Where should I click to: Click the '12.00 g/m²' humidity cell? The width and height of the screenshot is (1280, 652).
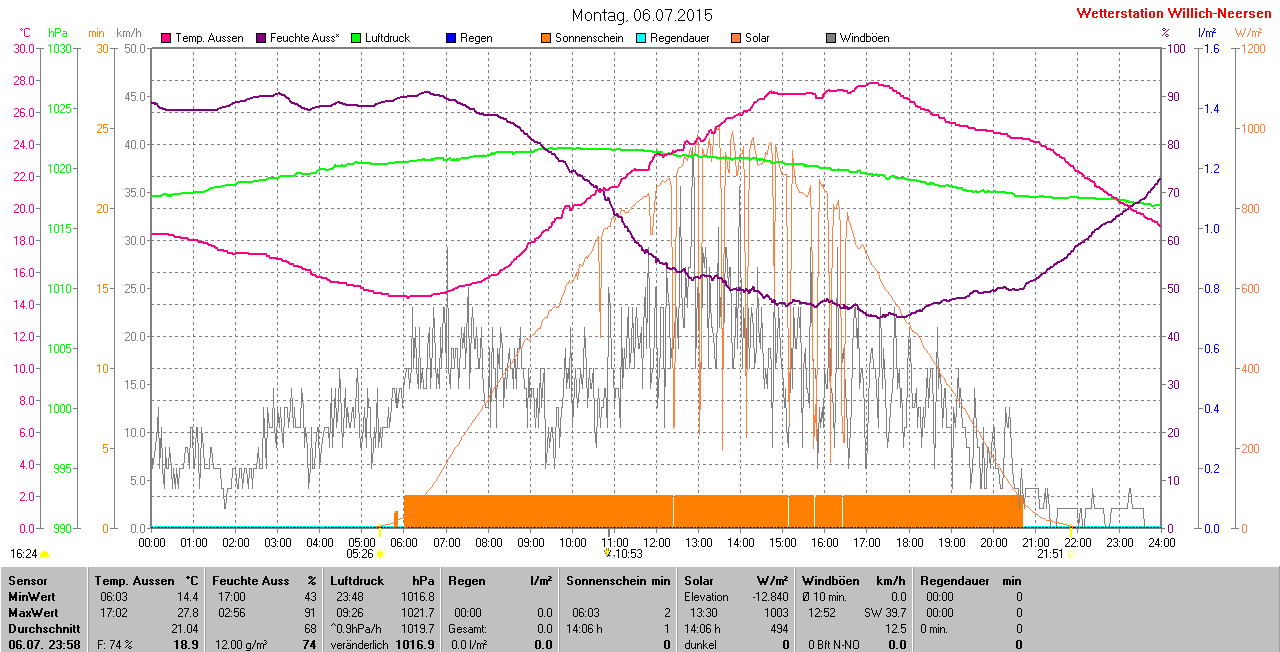(x=242, y=644)
